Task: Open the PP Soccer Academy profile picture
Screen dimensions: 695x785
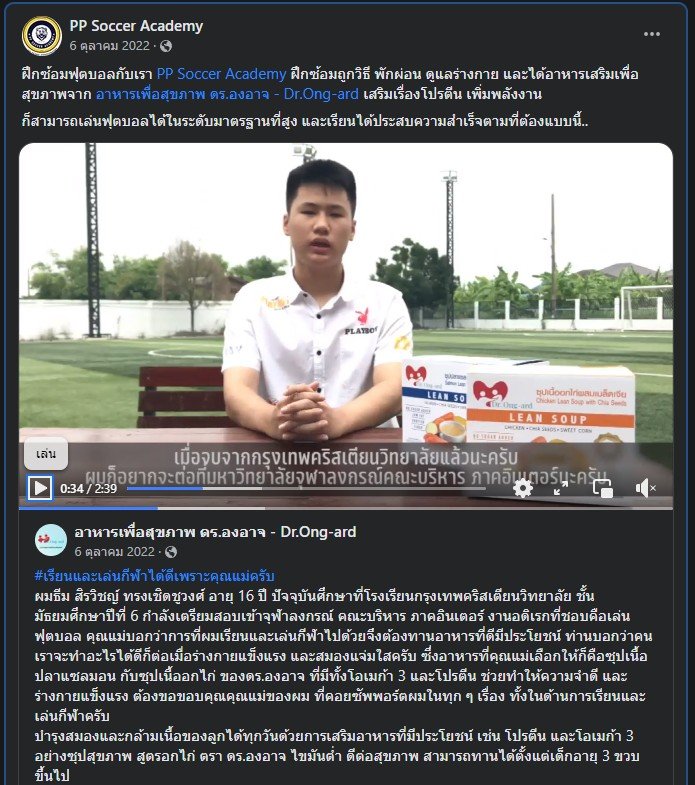Action: pyautogui.click(x=42, y=36)
